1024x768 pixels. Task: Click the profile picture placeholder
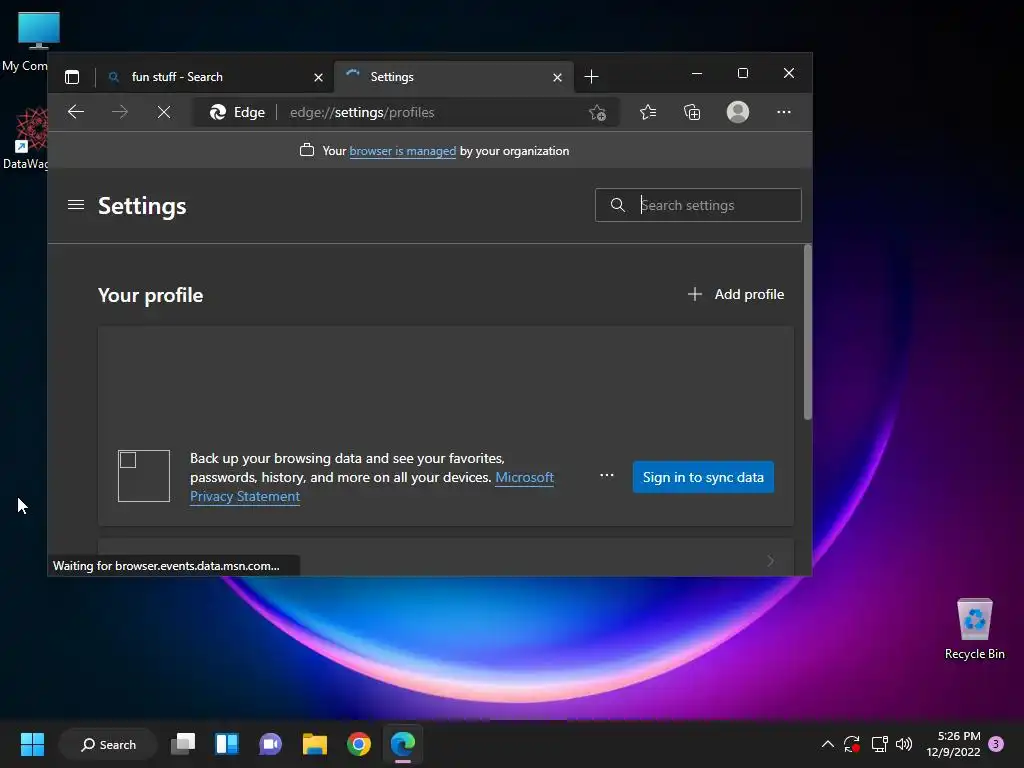pos(144,476)
